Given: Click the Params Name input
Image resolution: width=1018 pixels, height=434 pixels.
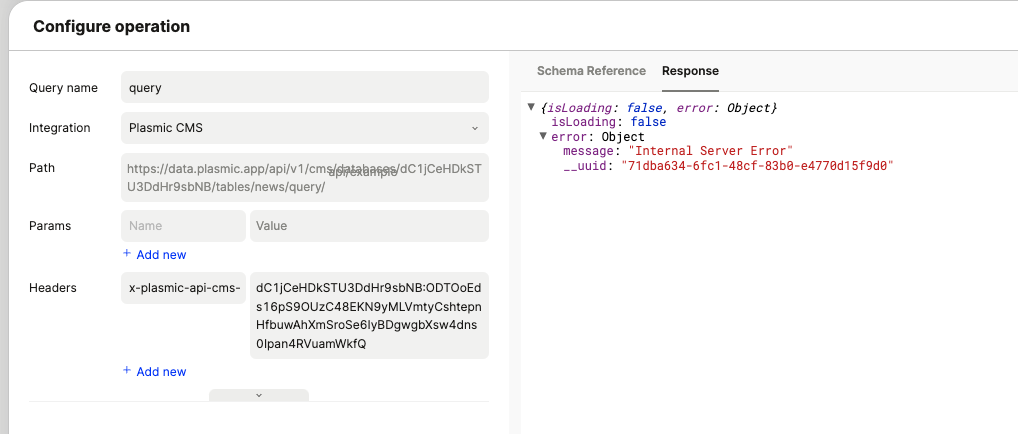Looking at the screenshot, I should pyautogui.click(x=183, y=226).
